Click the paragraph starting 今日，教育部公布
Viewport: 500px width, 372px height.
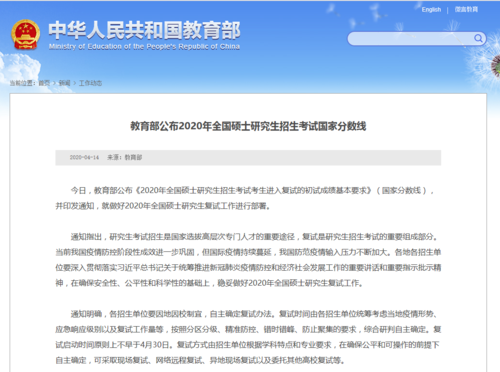[246, 198]
